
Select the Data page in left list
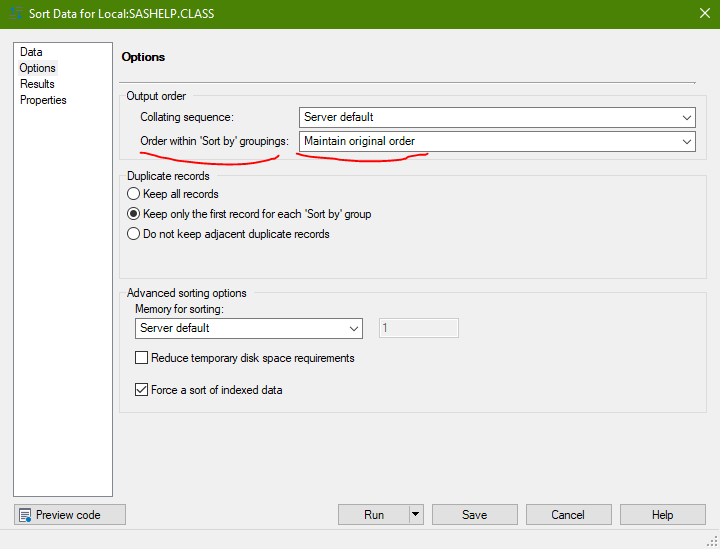coord(31,52)
